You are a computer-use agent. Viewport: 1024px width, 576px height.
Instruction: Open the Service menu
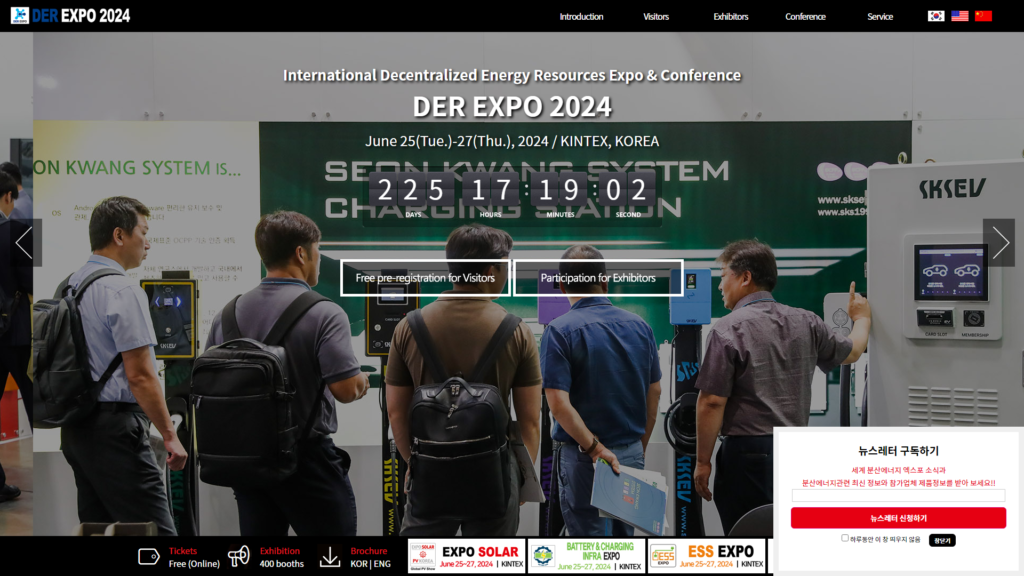880,16
